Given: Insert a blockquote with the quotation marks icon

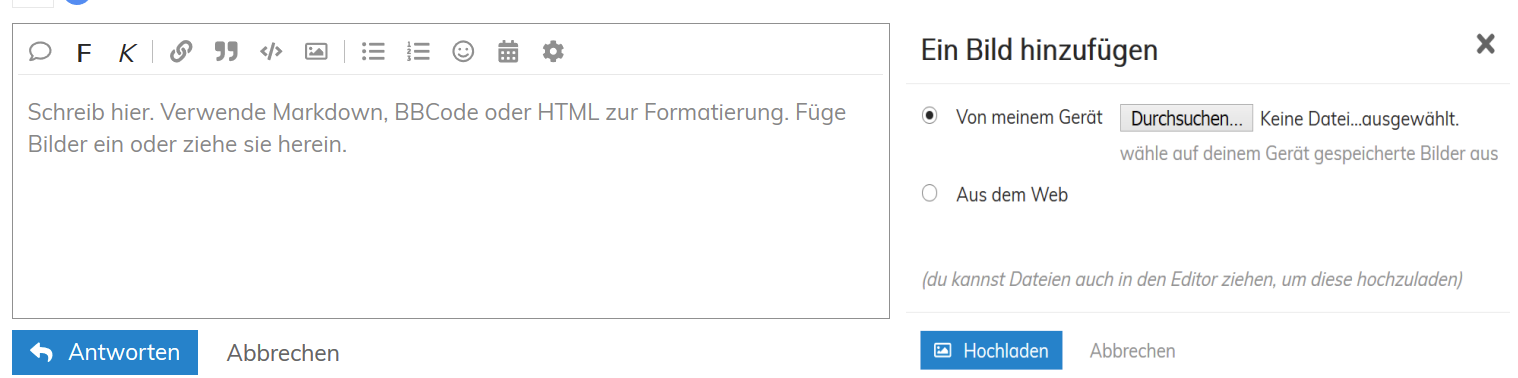Looking at the screenshot, I should (x=226, y=51).
